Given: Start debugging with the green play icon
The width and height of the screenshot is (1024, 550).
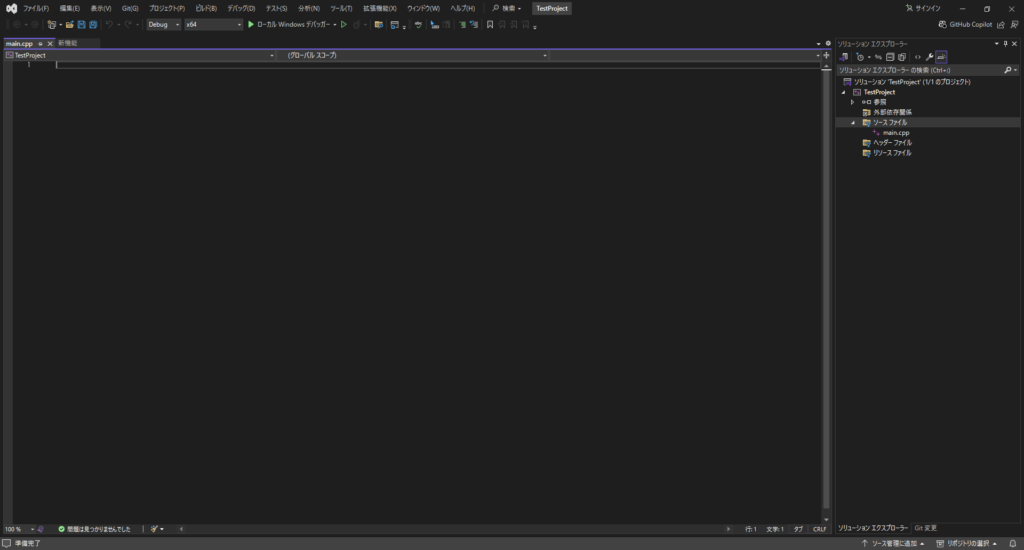Looking at the screenshot, I should [251, 24].
